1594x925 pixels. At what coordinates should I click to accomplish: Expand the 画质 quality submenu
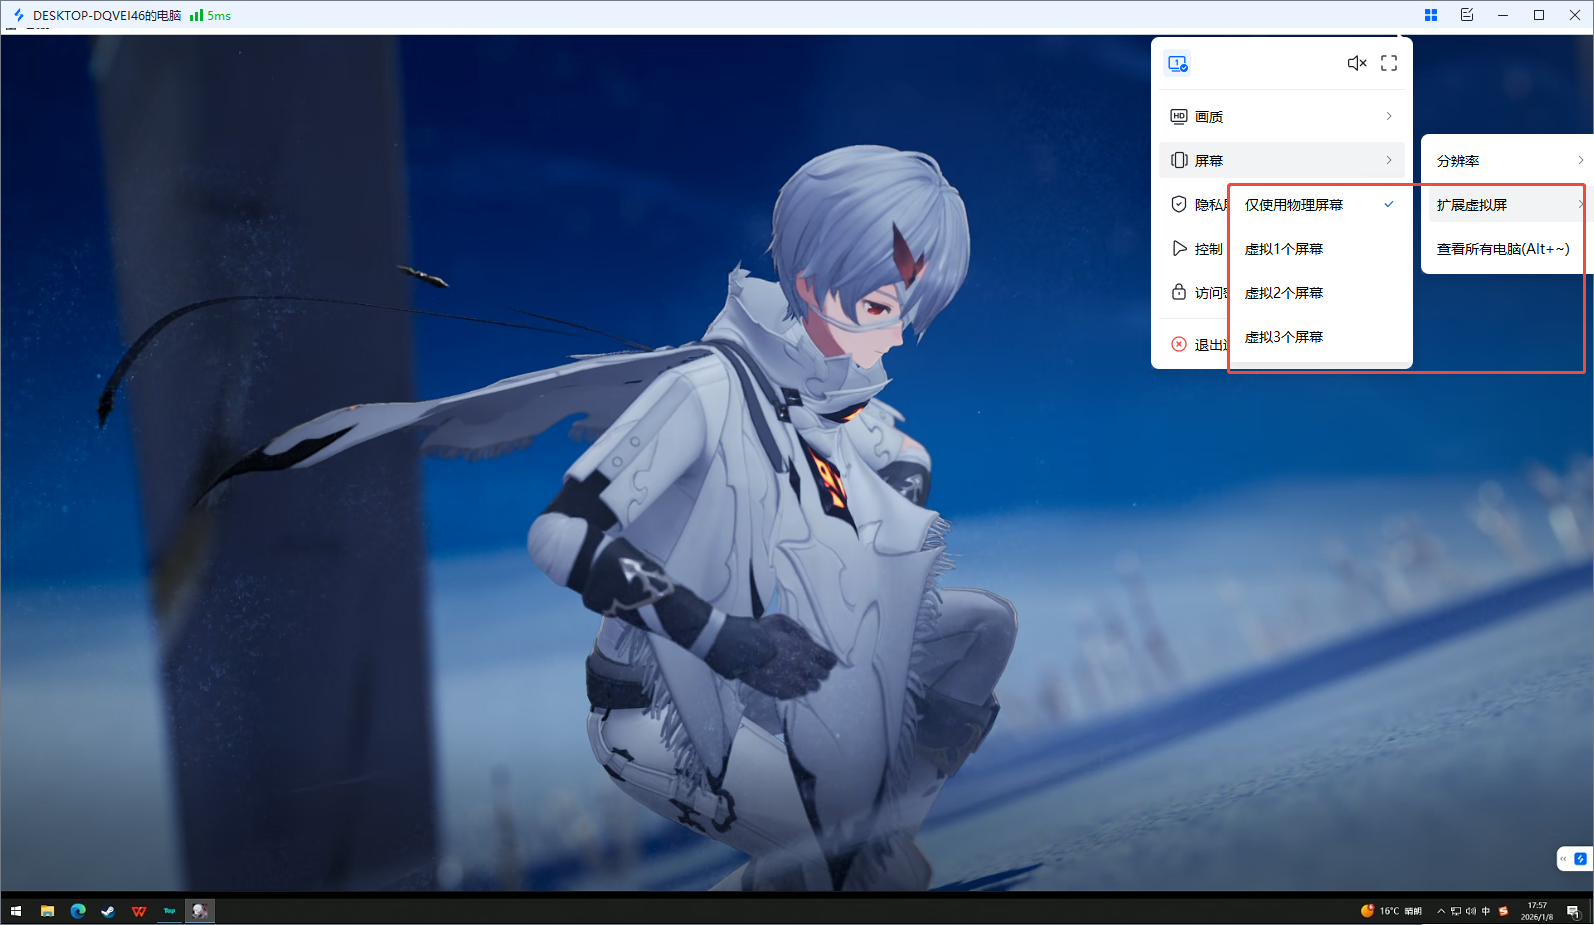1281,117
